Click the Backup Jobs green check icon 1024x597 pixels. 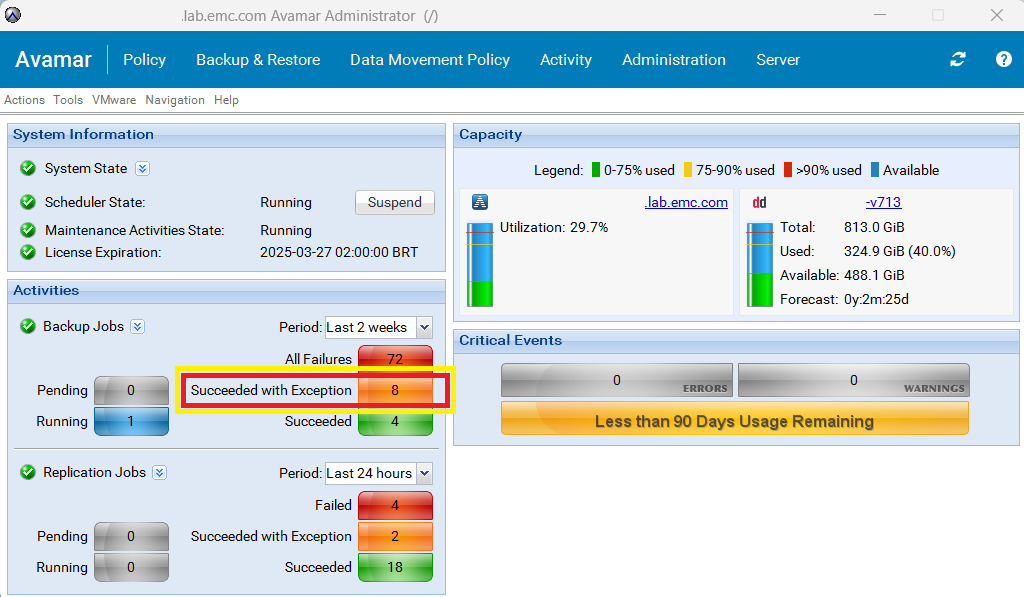coord(27,326)
